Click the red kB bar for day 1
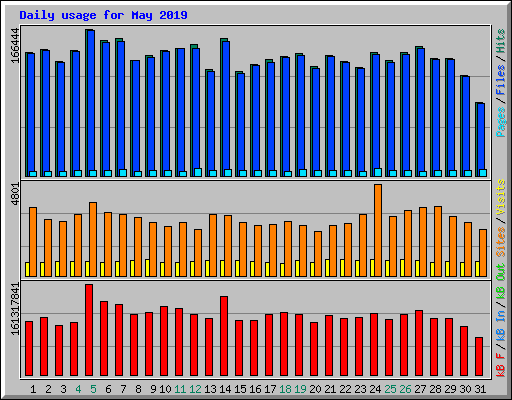Image resolution: width=512 pixels, height=400 pixels. (29, 349)
